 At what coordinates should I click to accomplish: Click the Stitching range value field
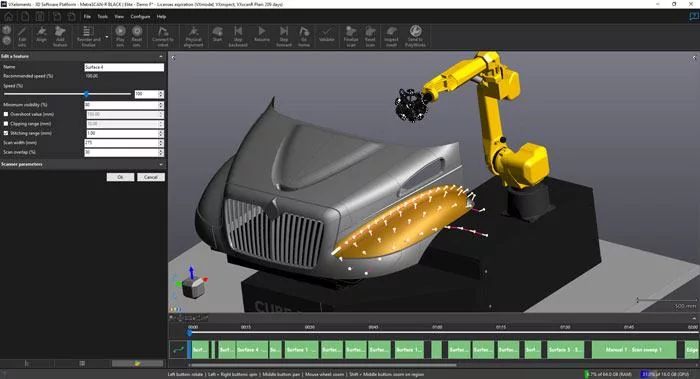pyautogui.click(x=124, y=133)
